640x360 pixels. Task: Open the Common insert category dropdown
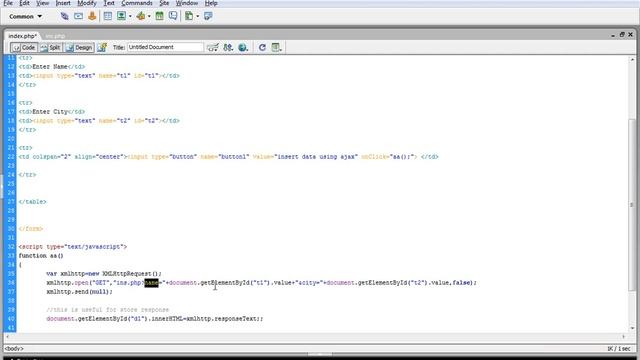(x=25, y=16)
